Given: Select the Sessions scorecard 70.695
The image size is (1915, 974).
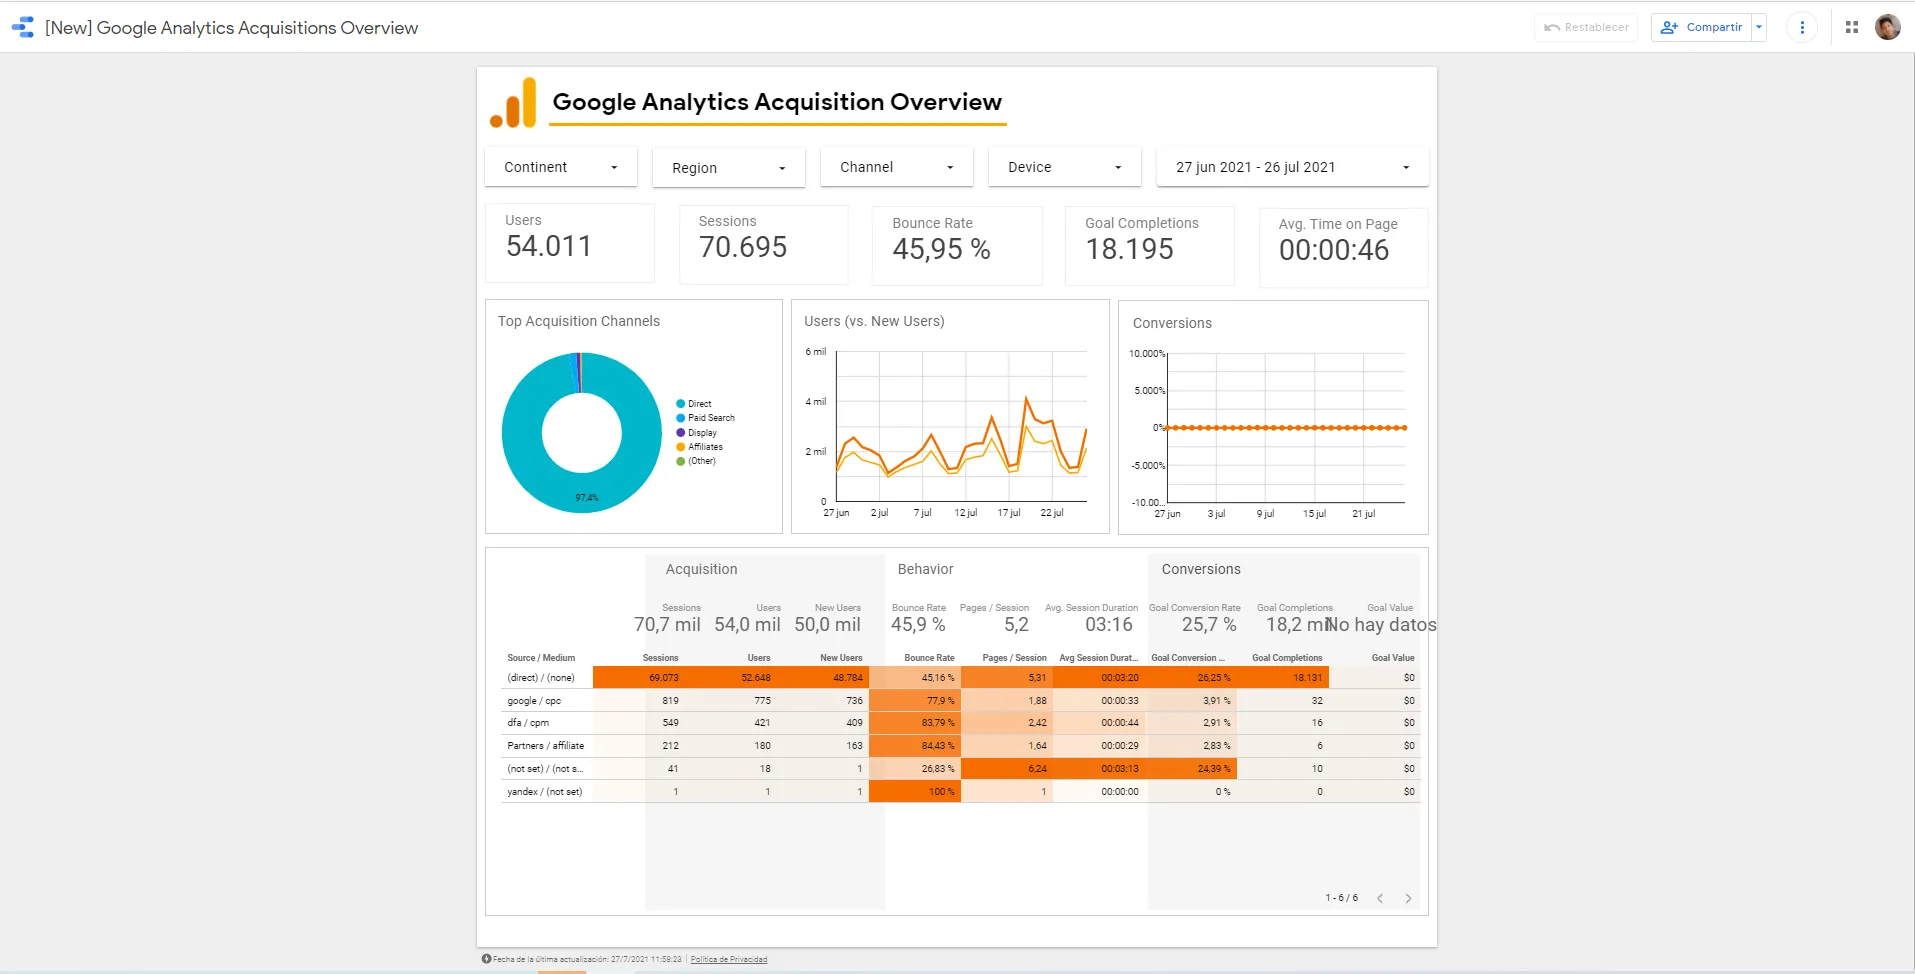Looking at the screenshot, I should point(764,245).
